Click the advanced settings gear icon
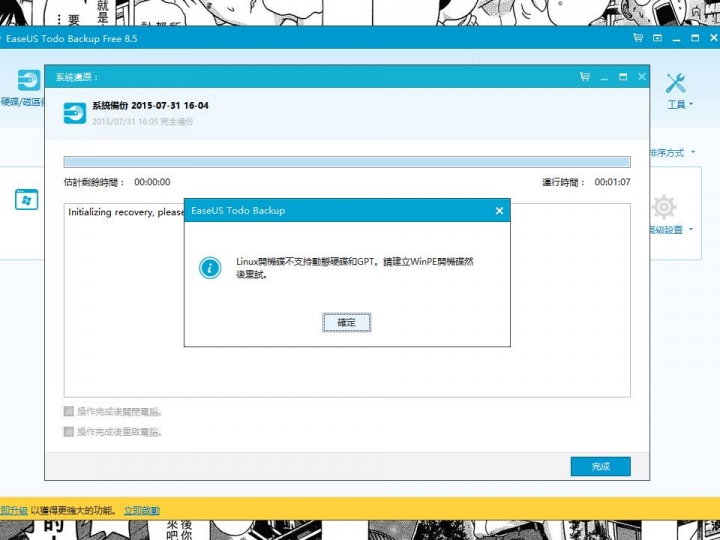 [x=664, y=207]
